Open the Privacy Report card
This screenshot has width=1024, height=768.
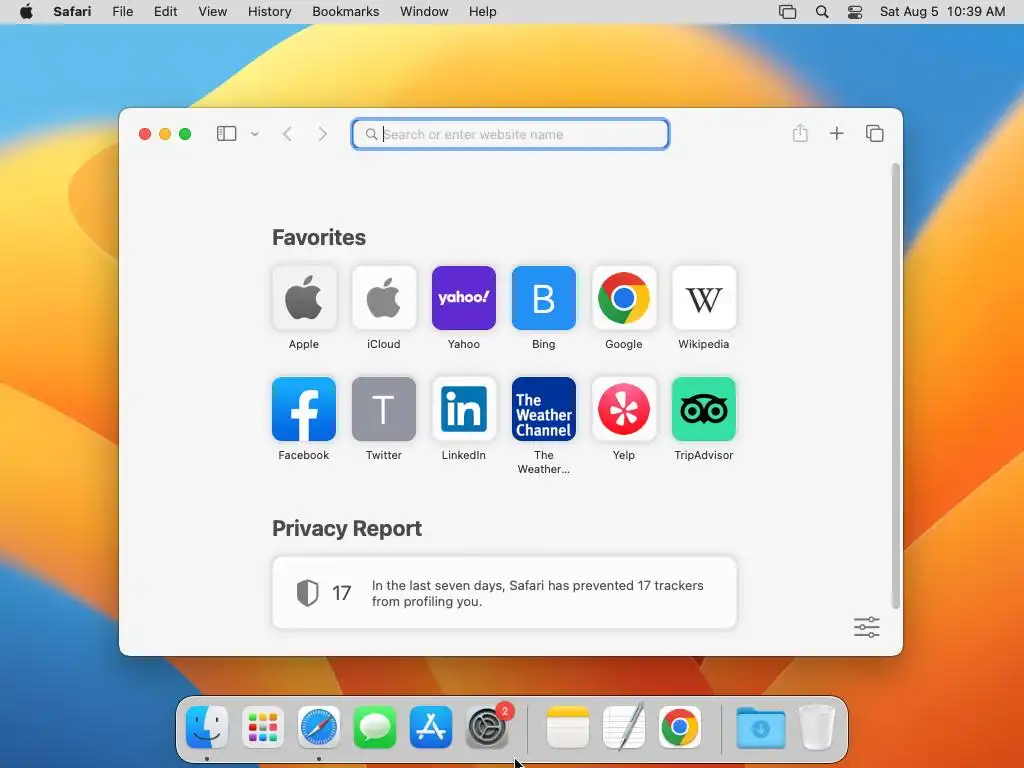pyautogui.click(x=504, y=593)
